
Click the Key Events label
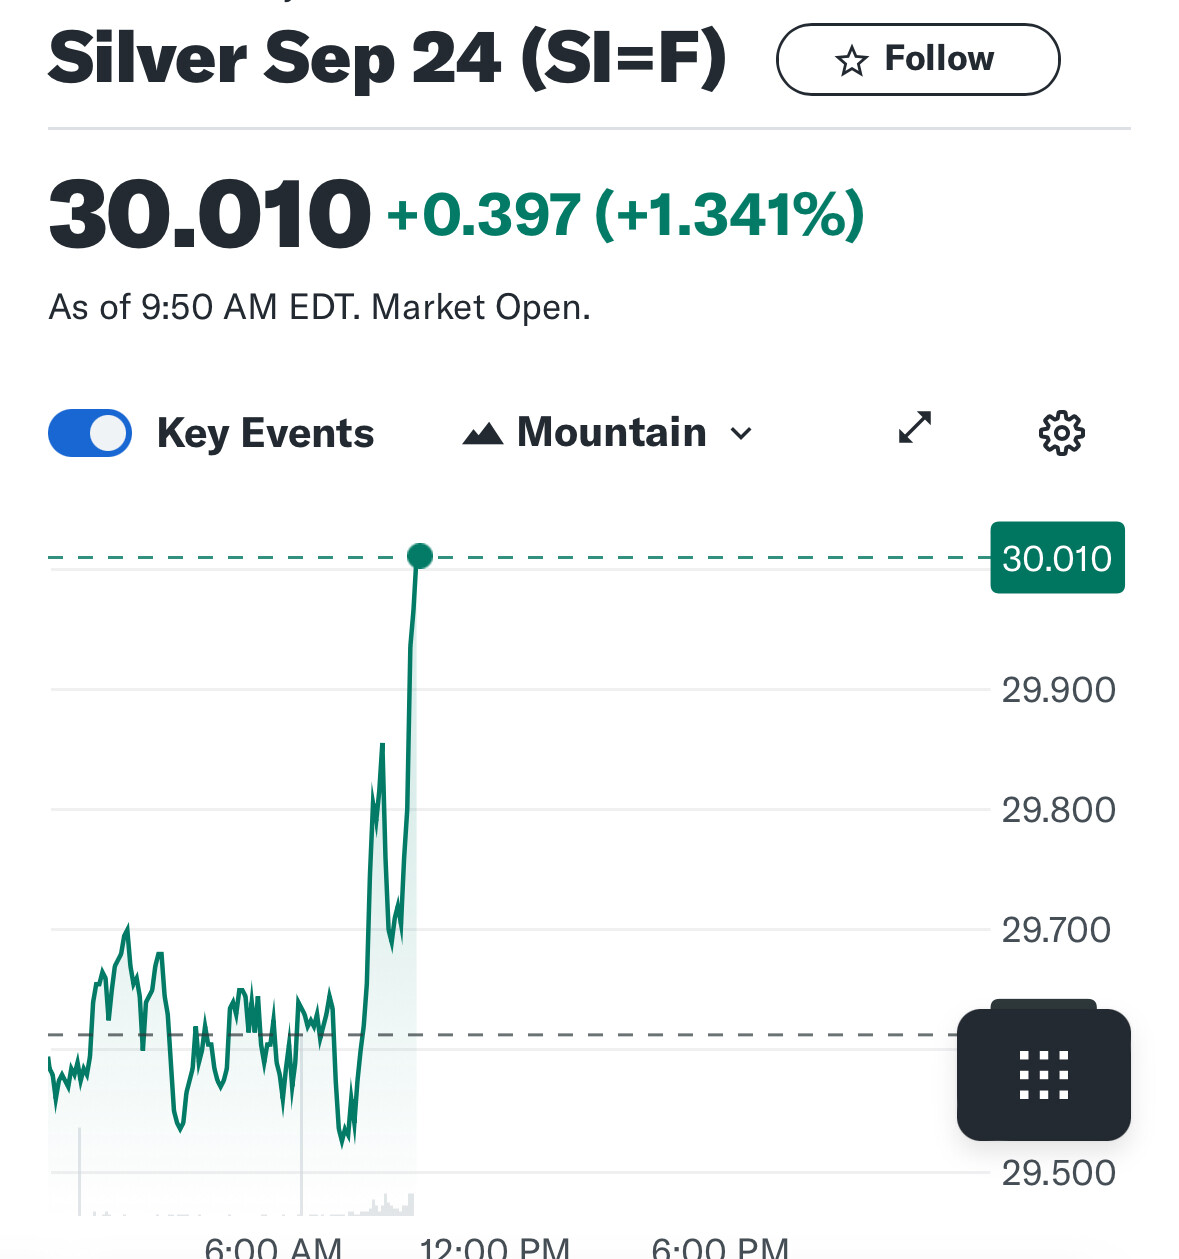click(x=265, y=434)
